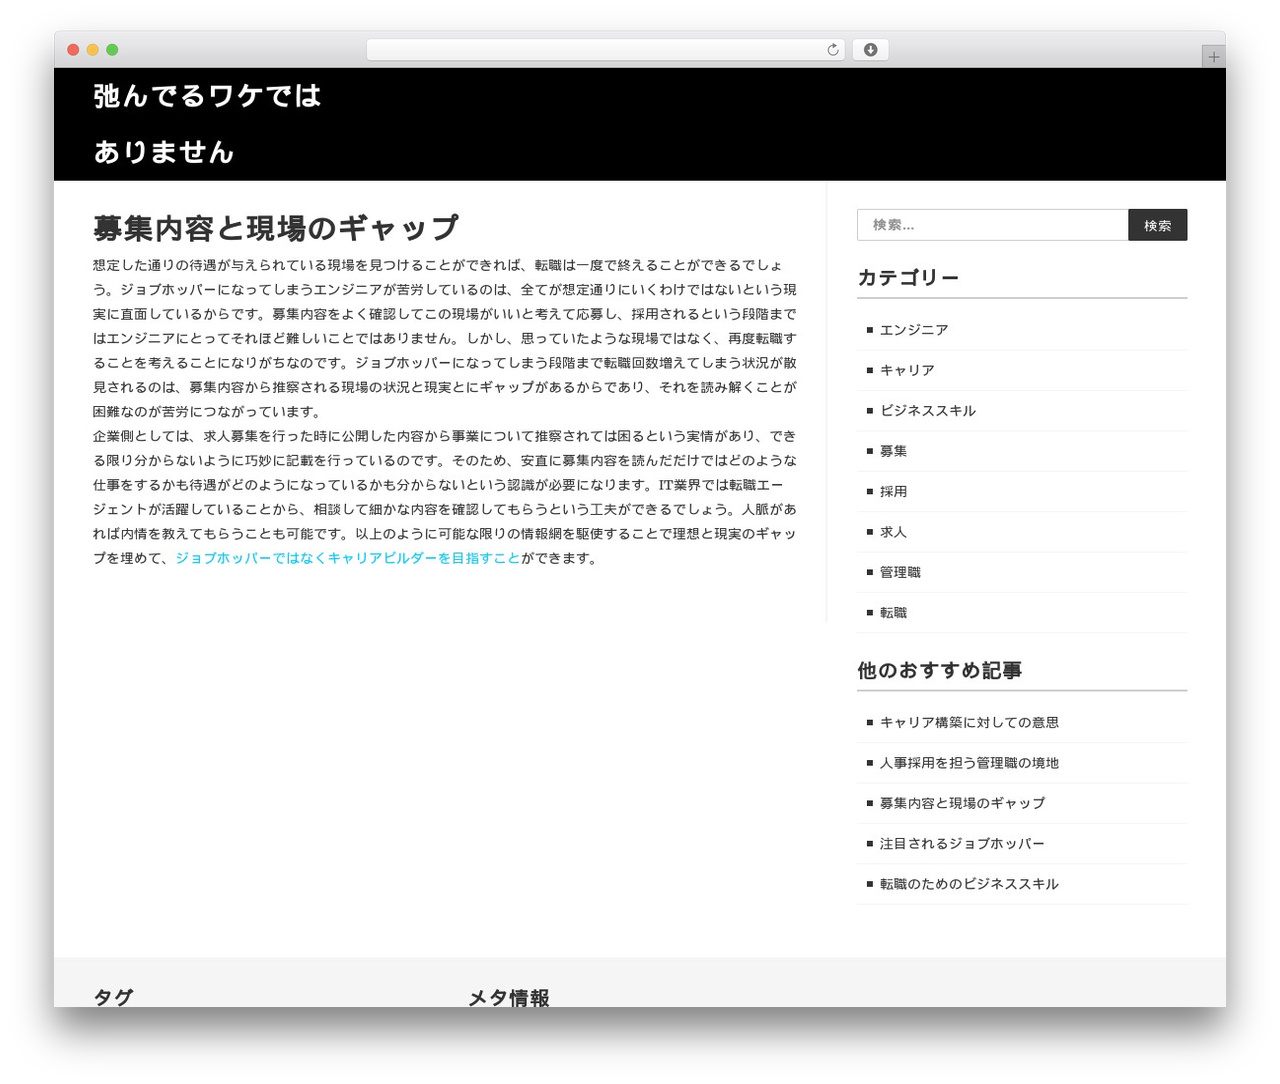Click the タグ footer heading

coord(113,997)
